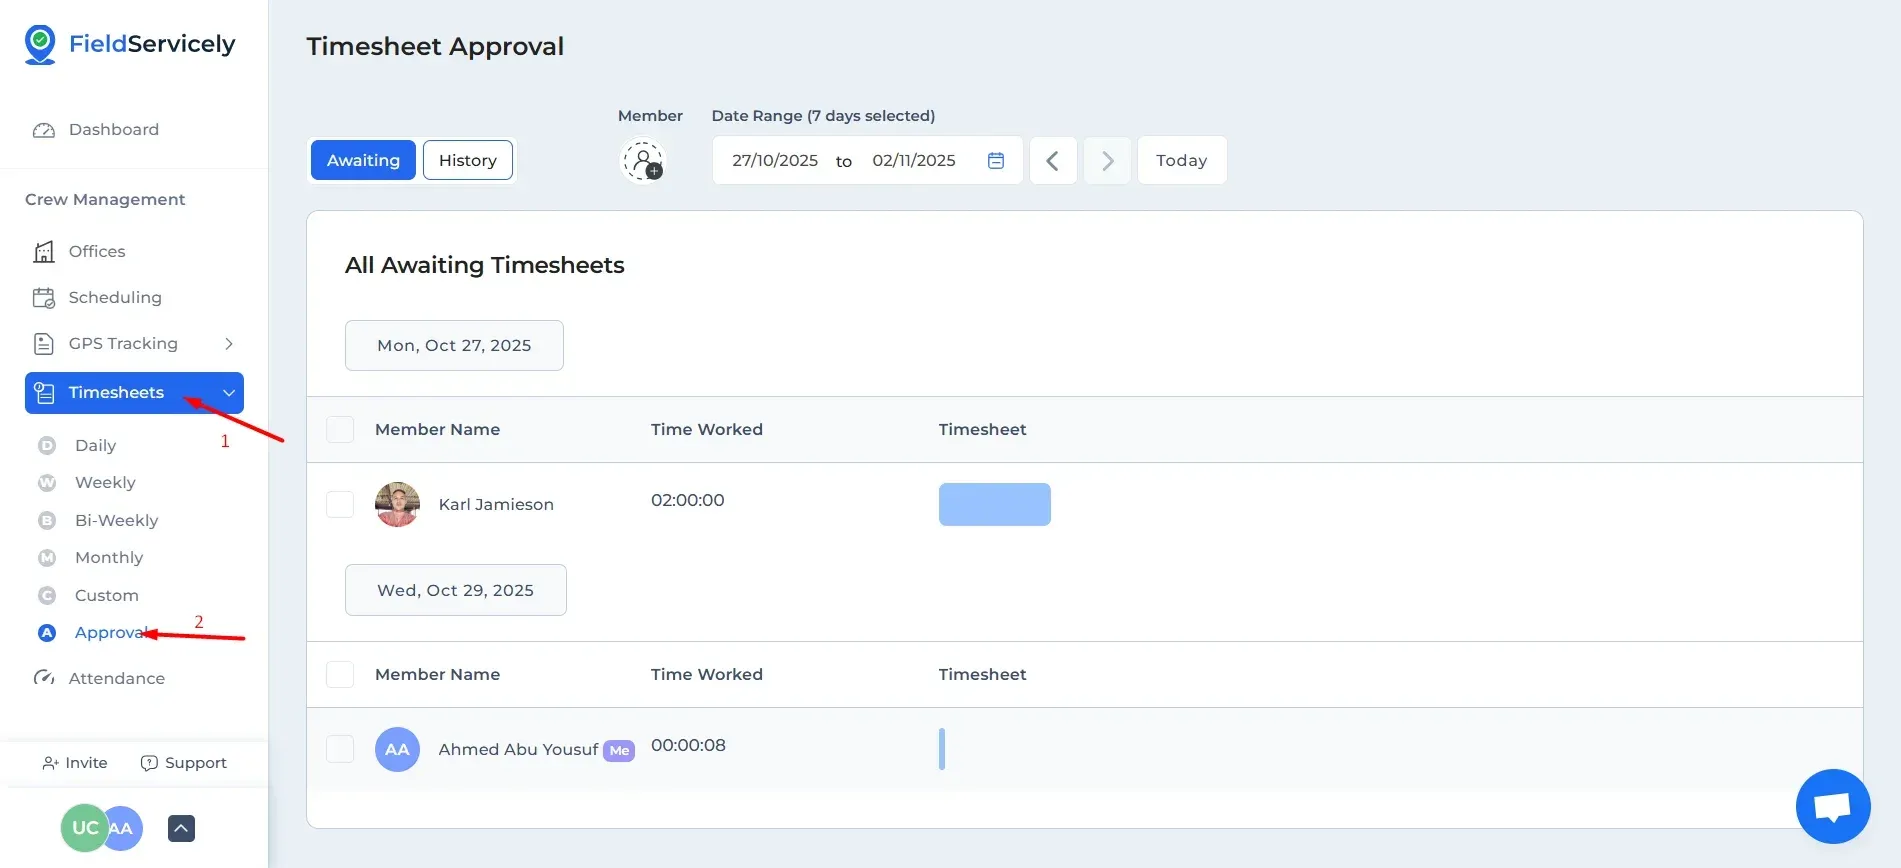Image resolution: width=1901 pixels, height=868 pixels.
Task: Select all timesheets for Oct 27
Action: pos(340,429)
